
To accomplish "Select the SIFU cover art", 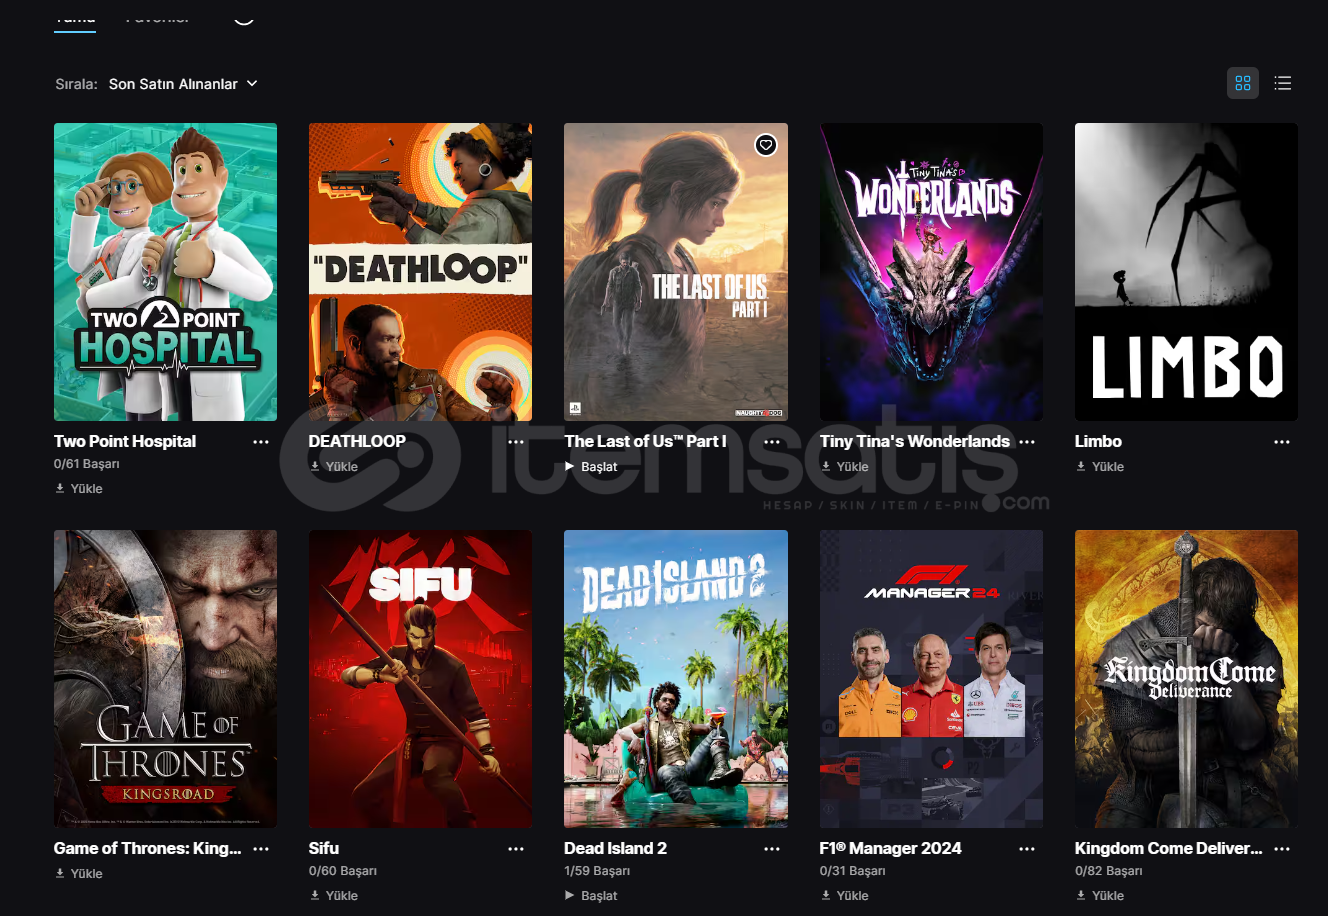I will pos(420,679).
